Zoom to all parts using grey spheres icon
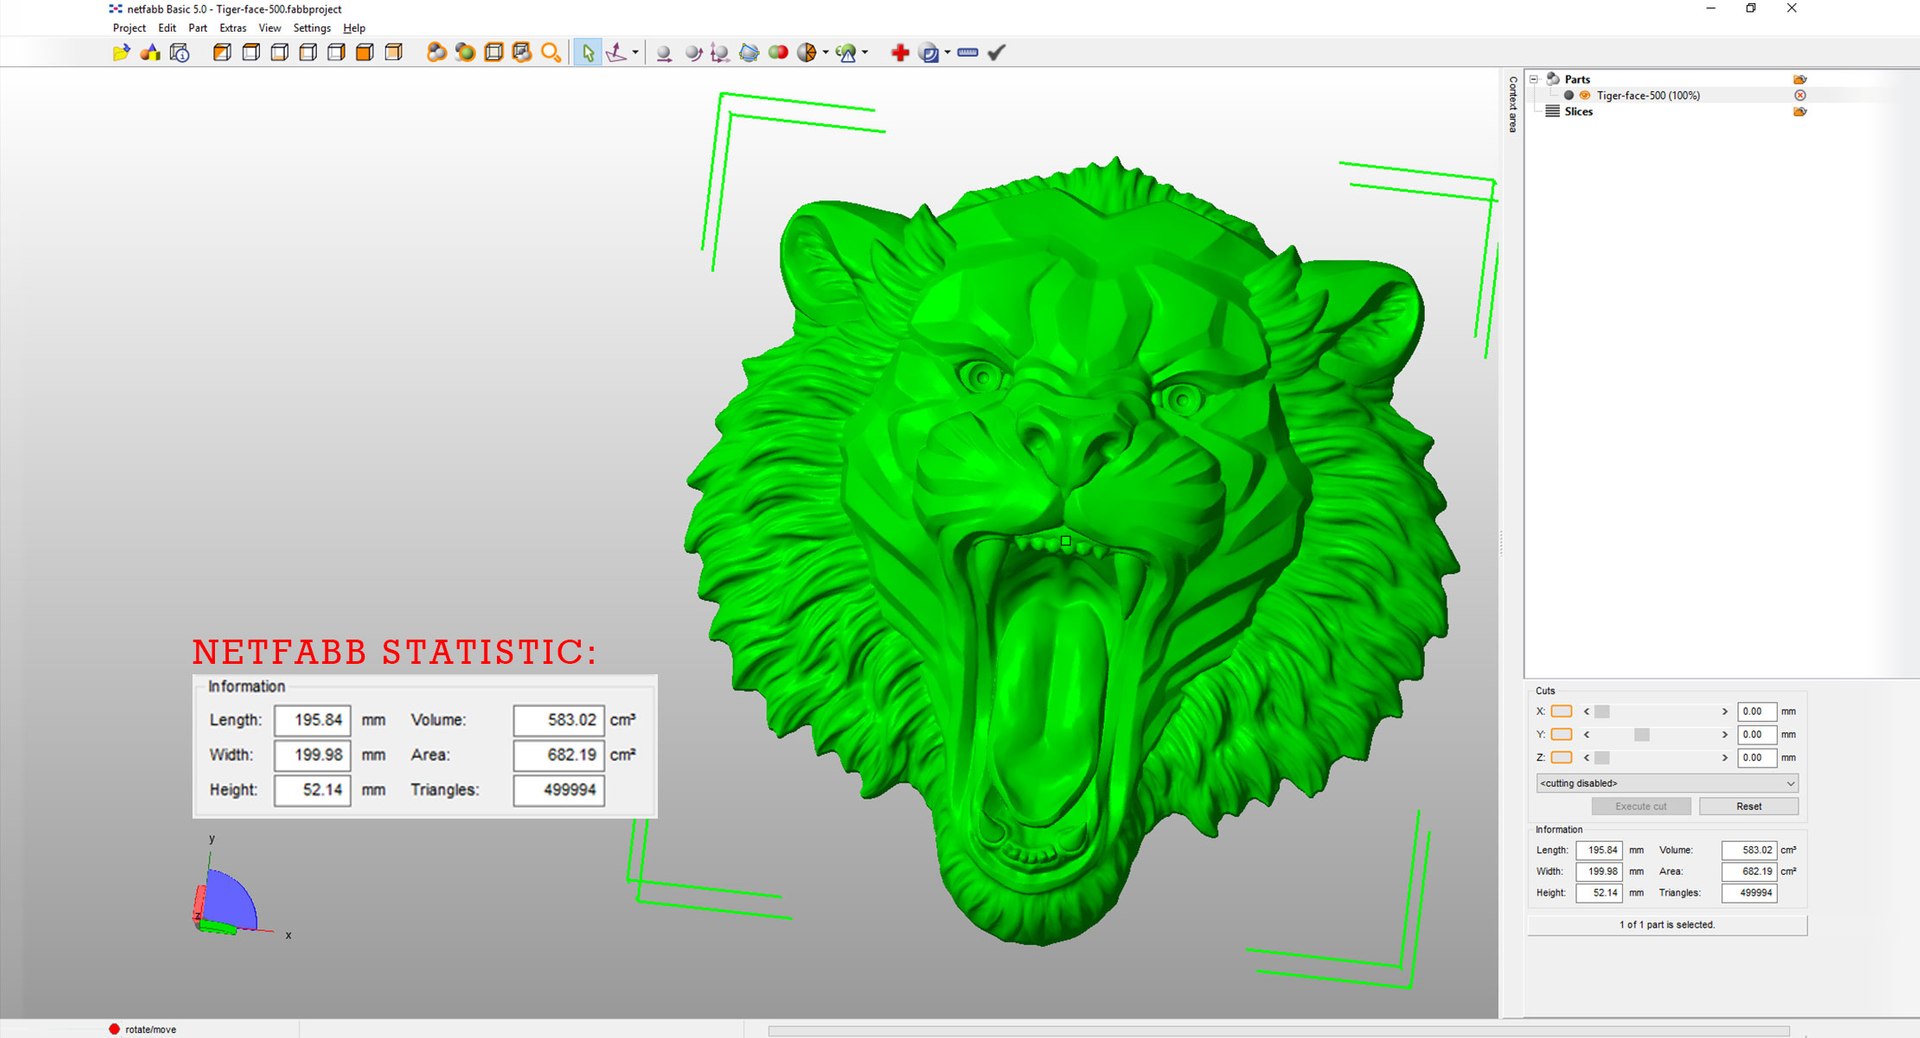This screenshot has height=1038, width=1920. [436, 53]
